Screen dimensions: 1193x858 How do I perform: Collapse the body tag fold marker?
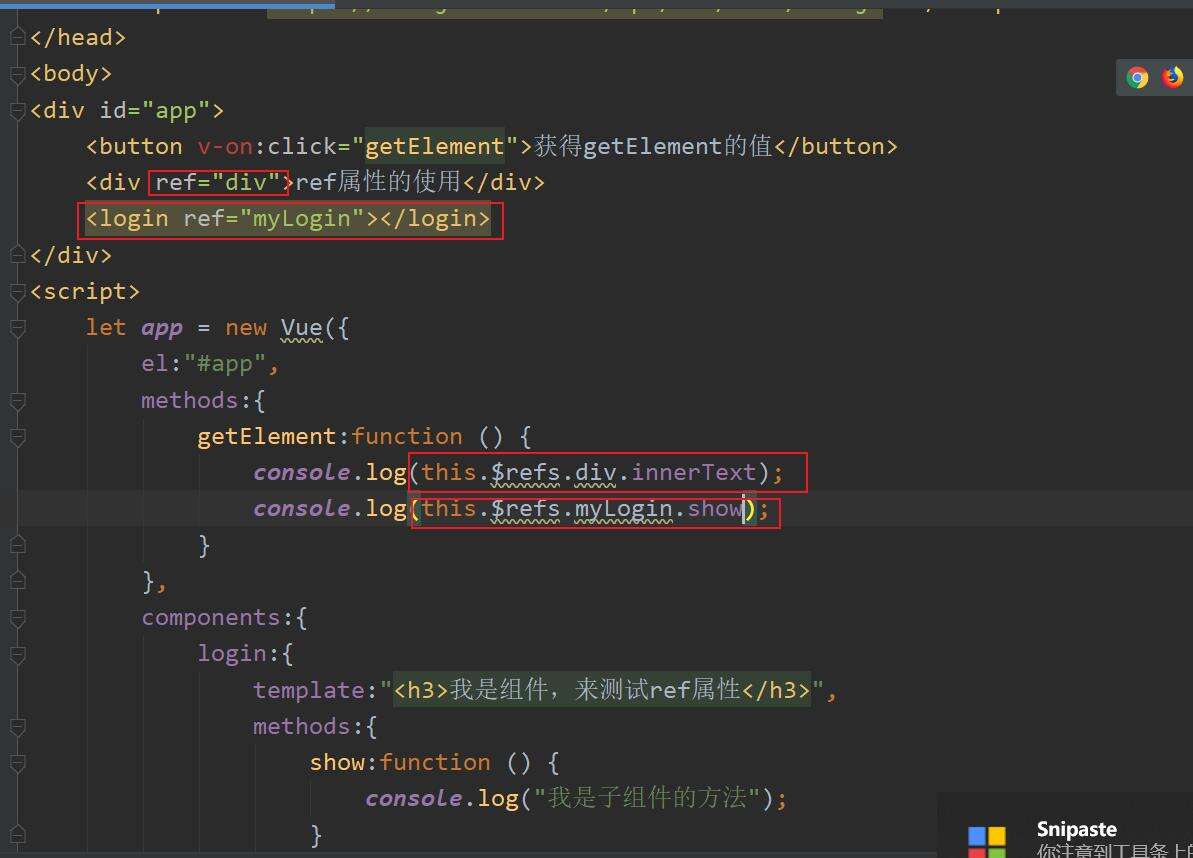pyautogui.click(x=17, y=74)
